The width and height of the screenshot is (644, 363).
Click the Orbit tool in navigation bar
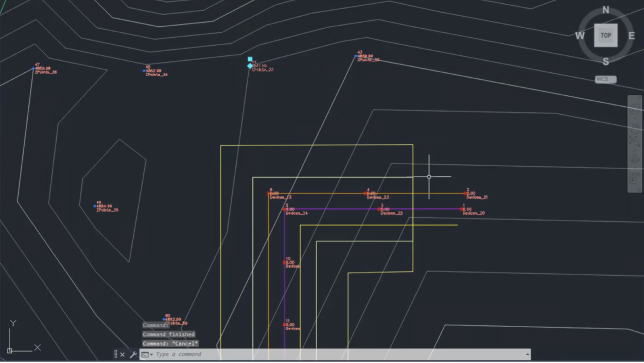coord(635,160)
